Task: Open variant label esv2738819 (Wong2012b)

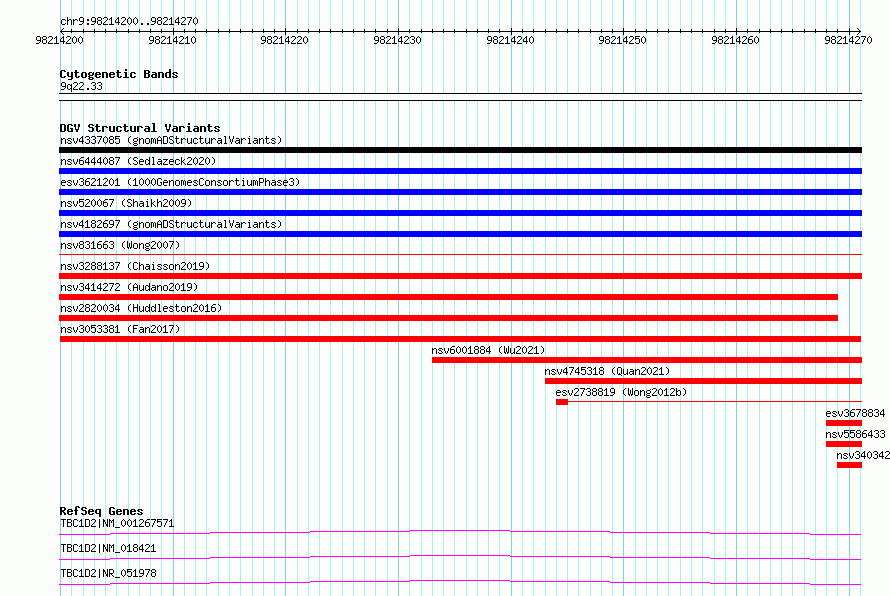Action: coord(621,392)
